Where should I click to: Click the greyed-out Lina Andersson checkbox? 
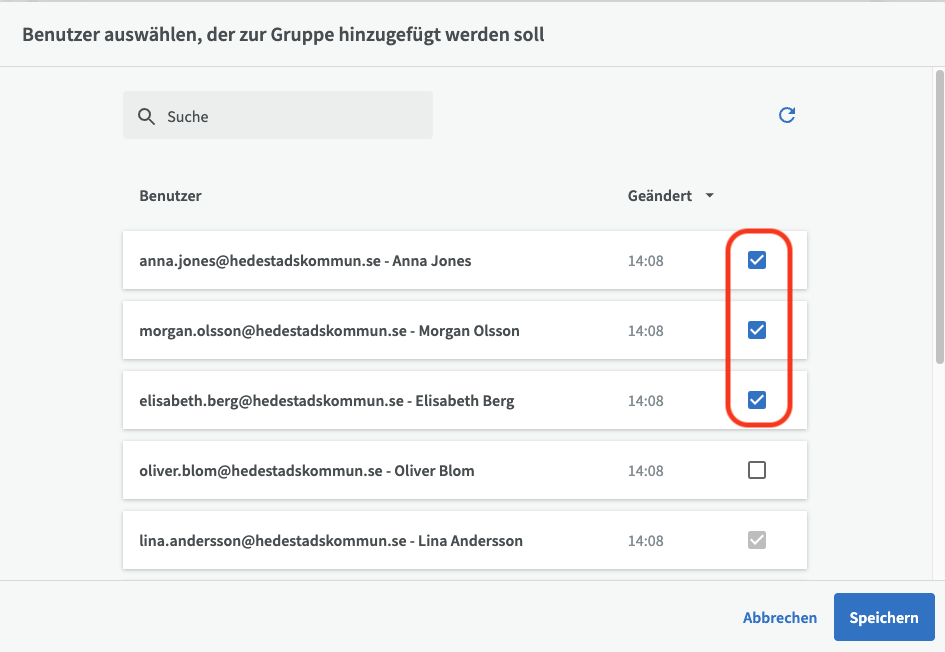(x=757, y=540)
